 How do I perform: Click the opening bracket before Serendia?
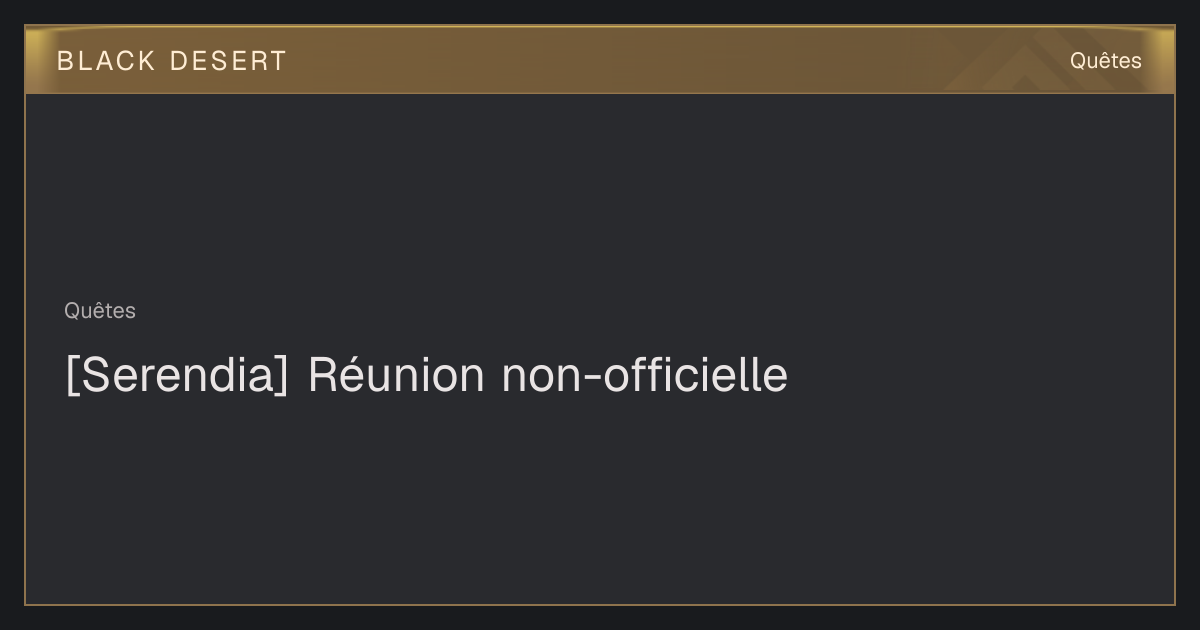72,376
